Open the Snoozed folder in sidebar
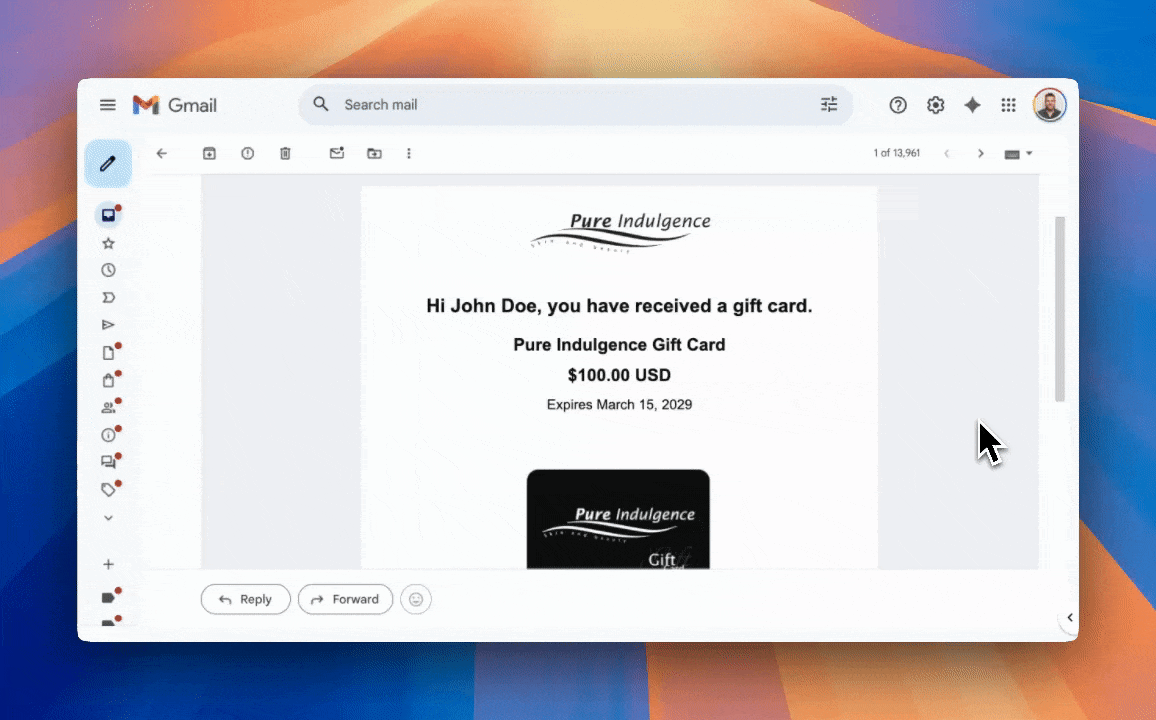This screenshot has height=720, width=1156. click(x=108, y=270)
